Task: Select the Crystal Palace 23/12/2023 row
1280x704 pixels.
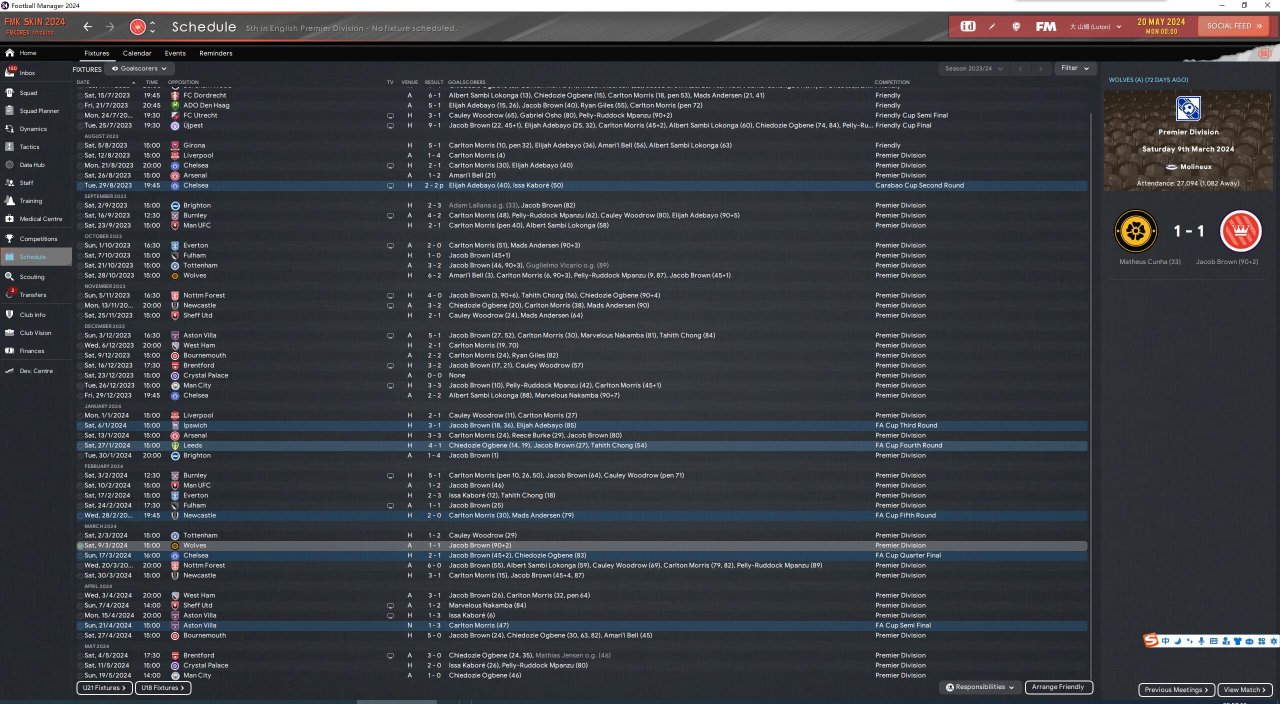Action: tap(581, 375)
